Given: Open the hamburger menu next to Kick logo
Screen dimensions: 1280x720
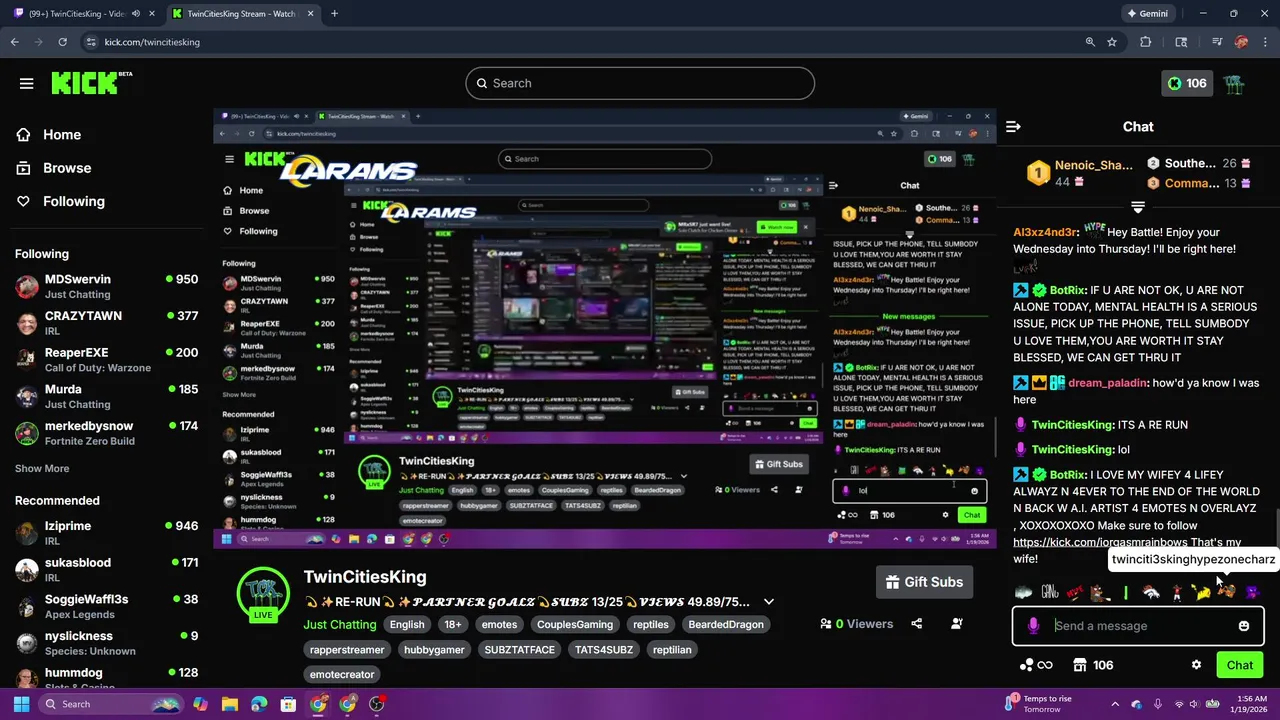Looking at the screenshot, I should (x=26, y=83).
